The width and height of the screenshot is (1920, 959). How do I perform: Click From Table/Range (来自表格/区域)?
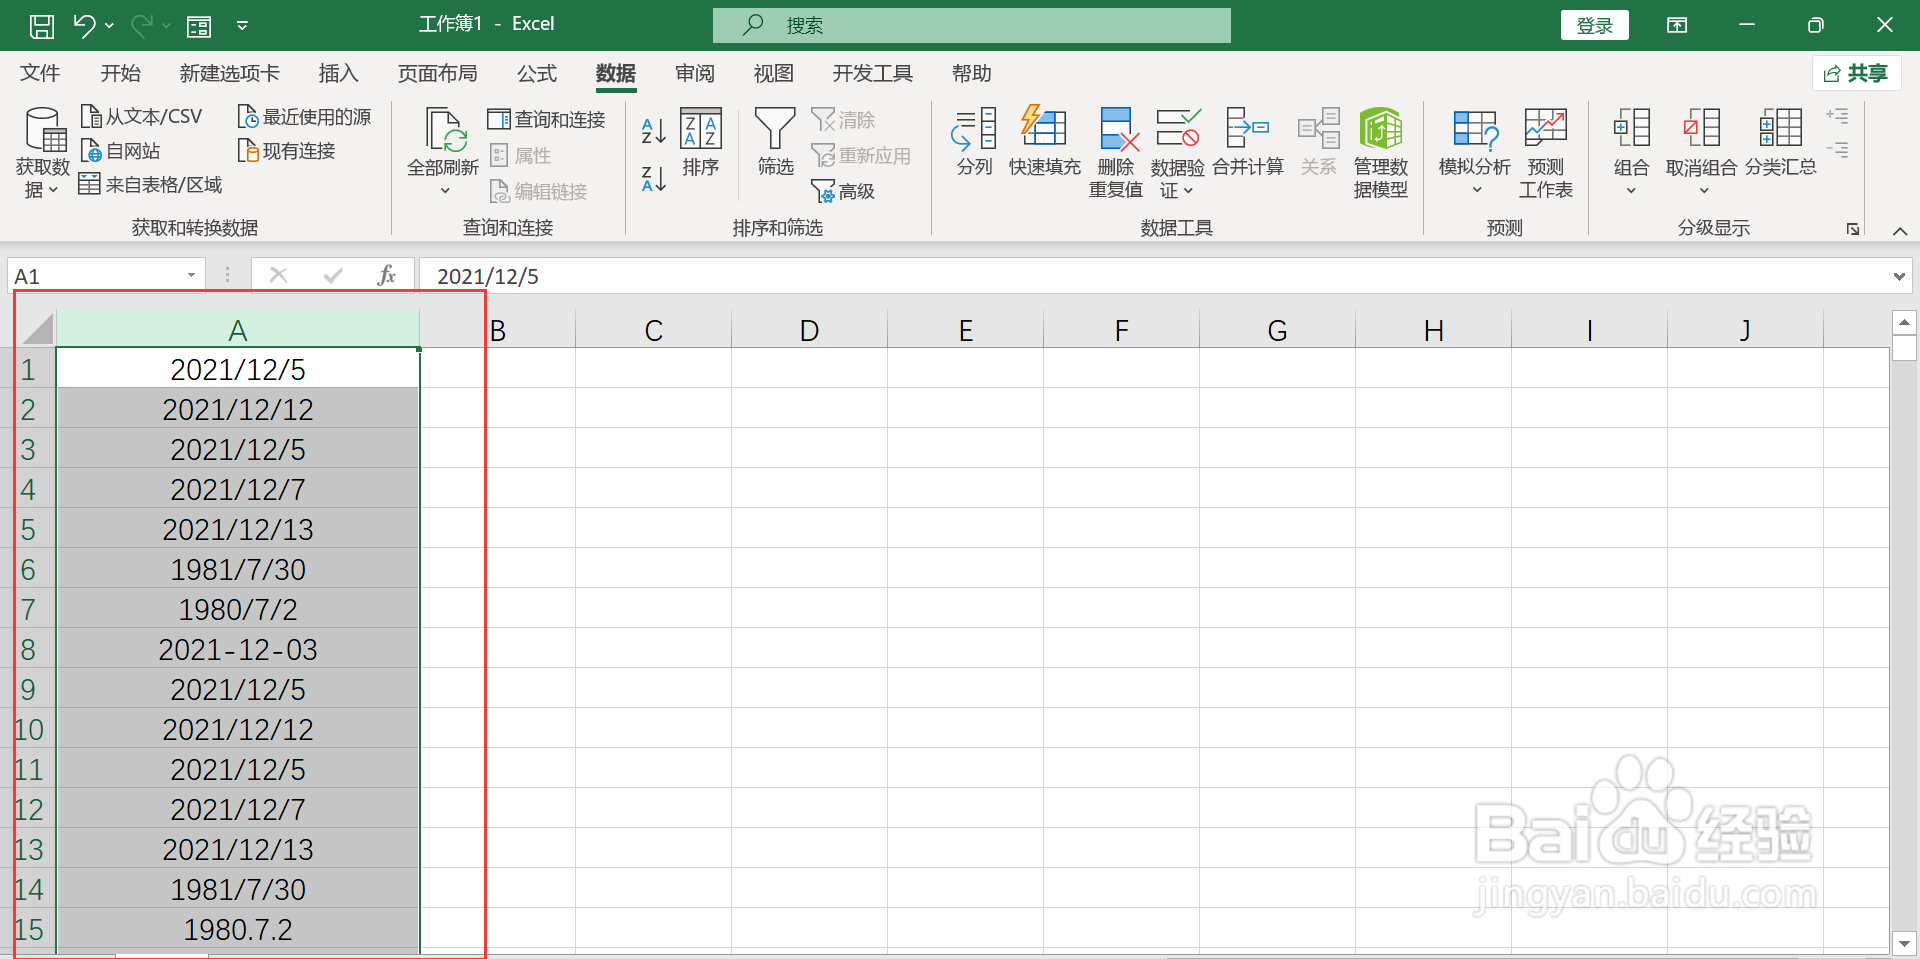coord(150,185)
